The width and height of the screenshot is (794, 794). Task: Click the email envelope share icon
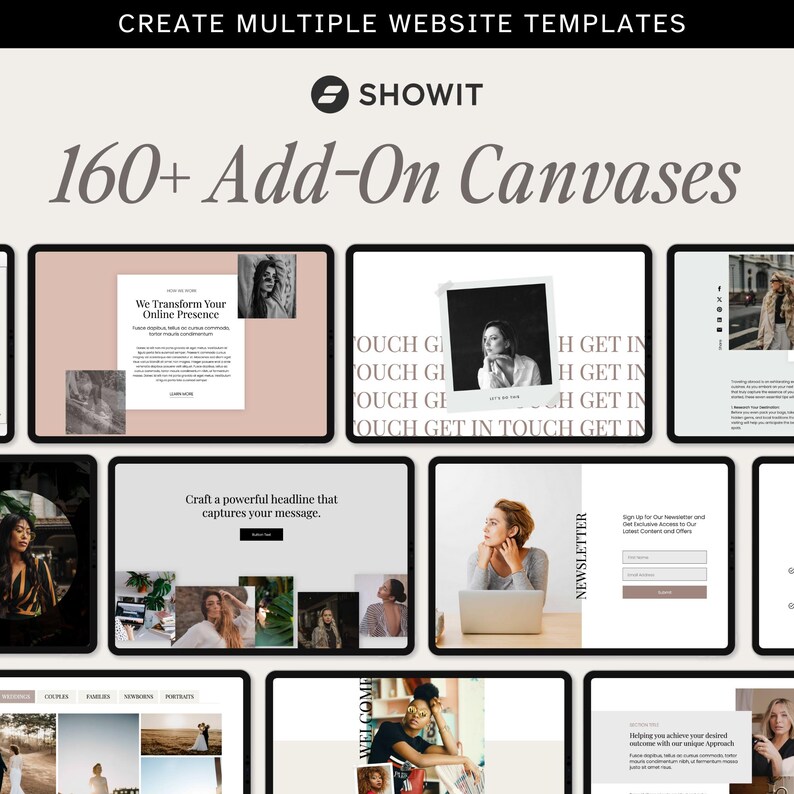point(719,330)
